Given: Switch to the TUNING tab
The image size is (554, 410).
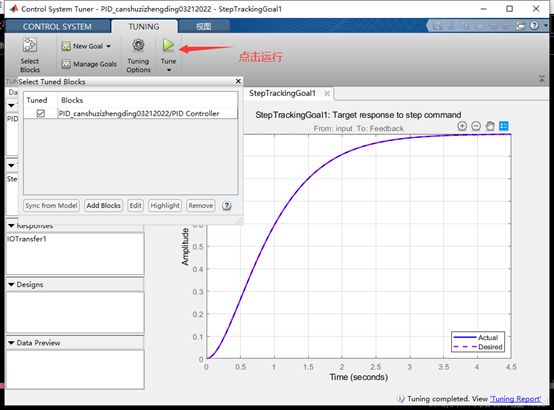Looking at the screenshot, I should pos(144,27).
